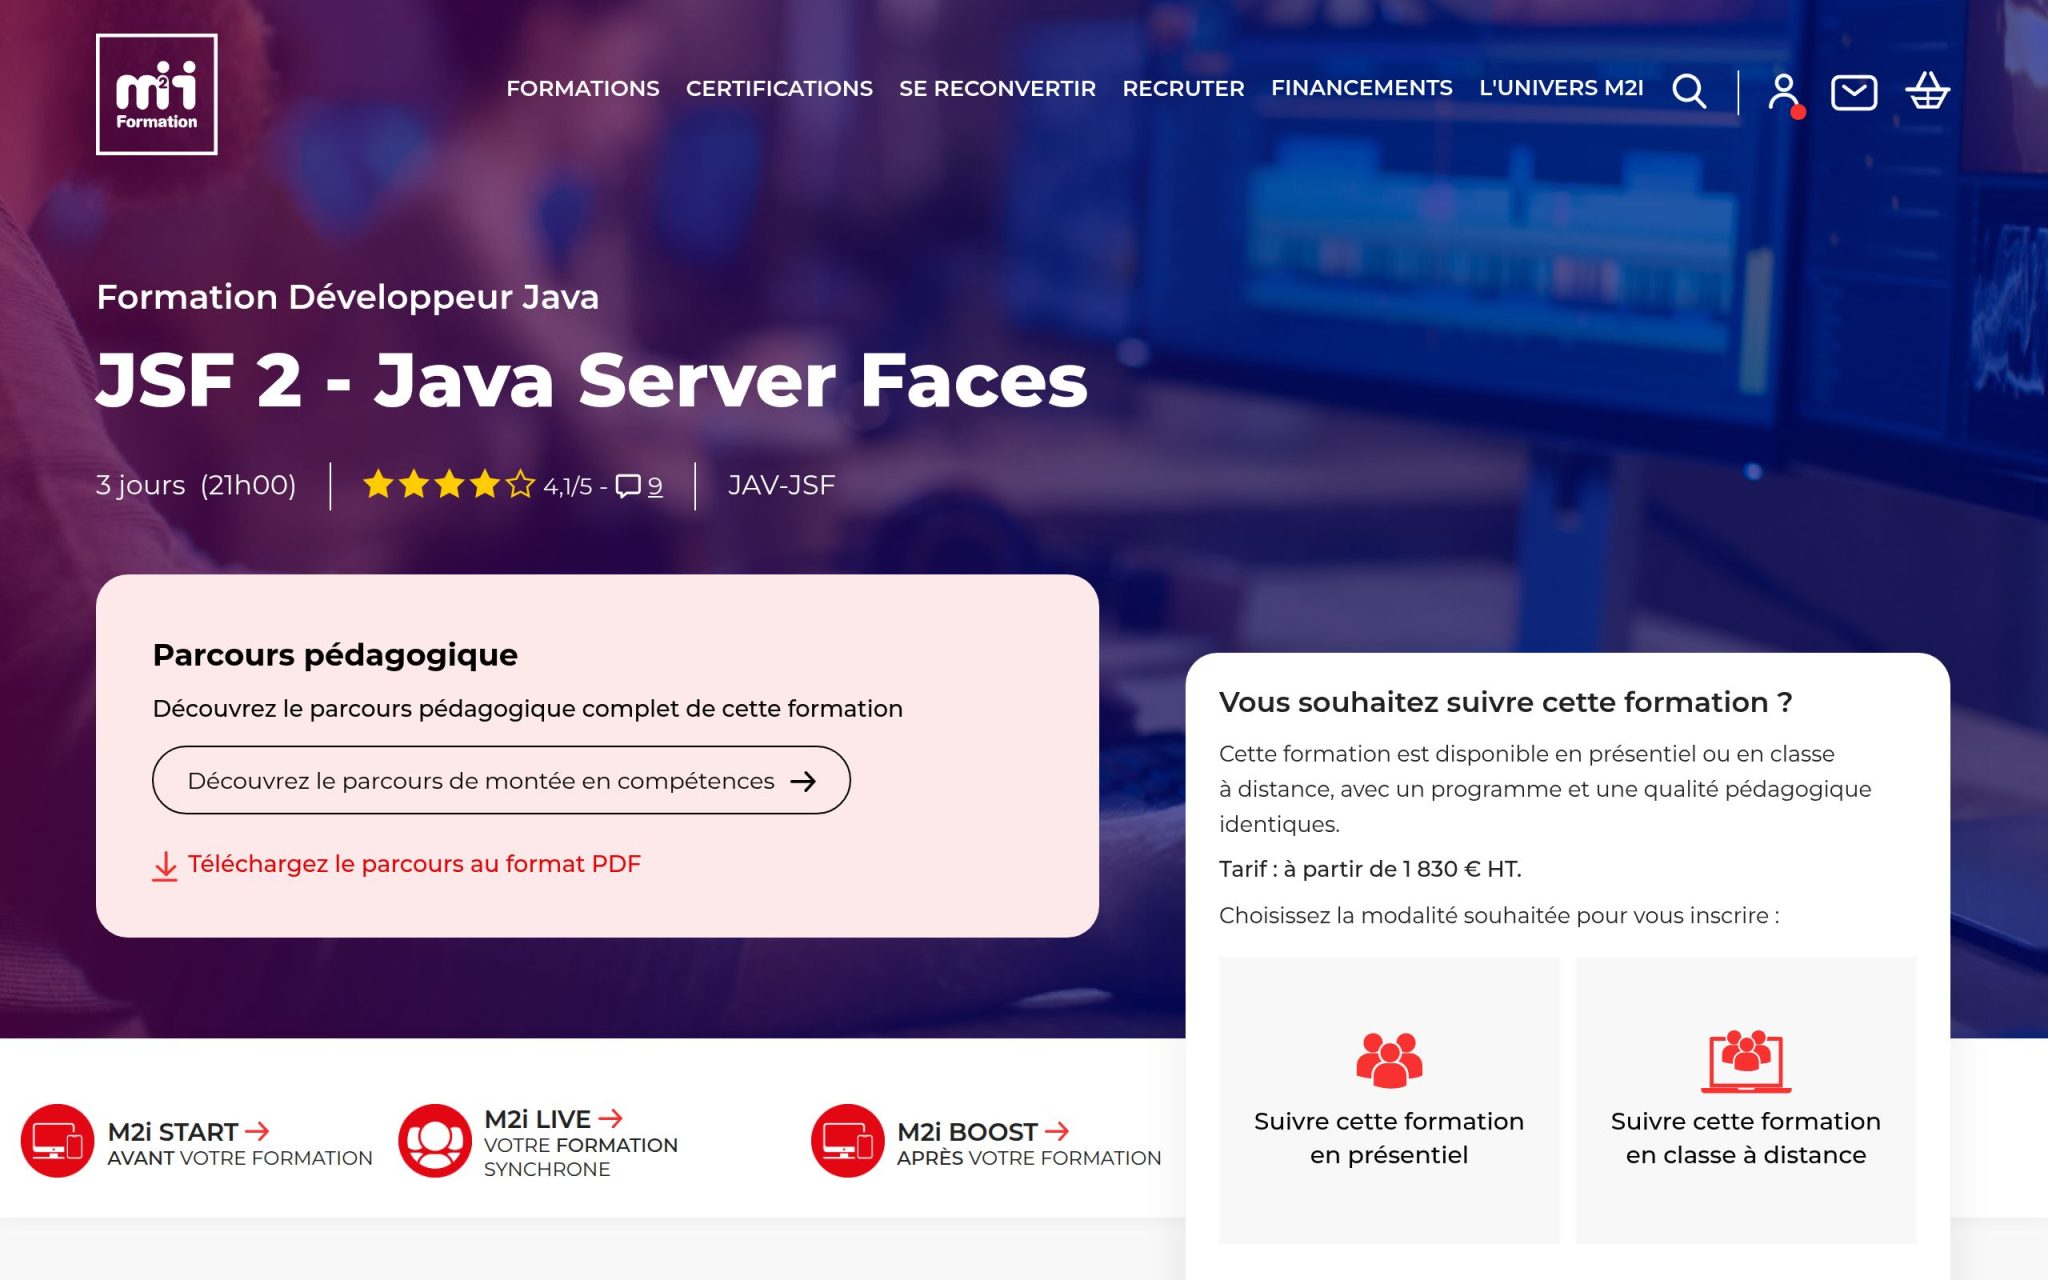
Task: Click the 3 jours (21h00) duration text
Action: 196,485
